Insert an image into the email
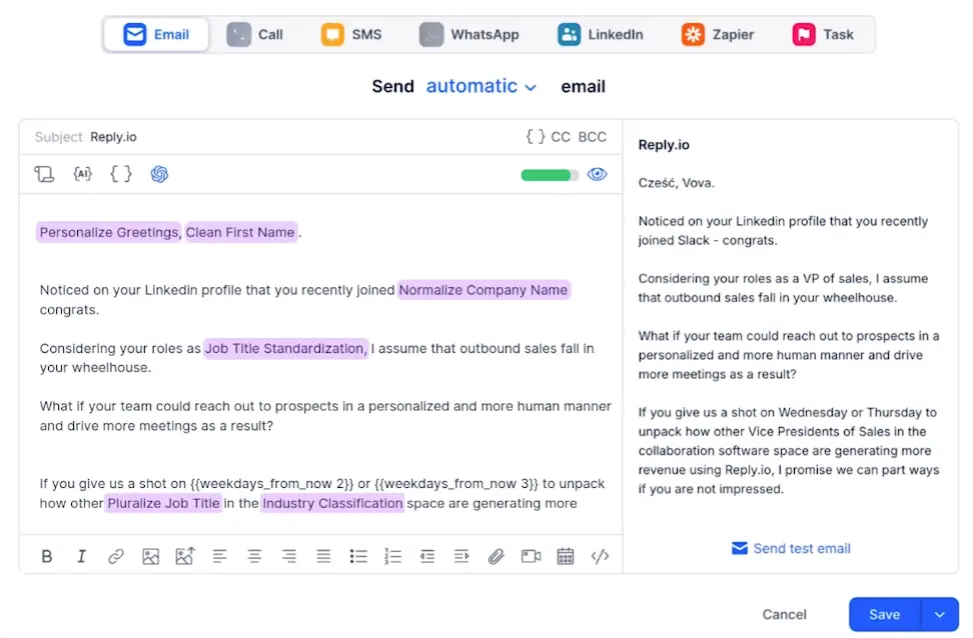 [151, 556]
